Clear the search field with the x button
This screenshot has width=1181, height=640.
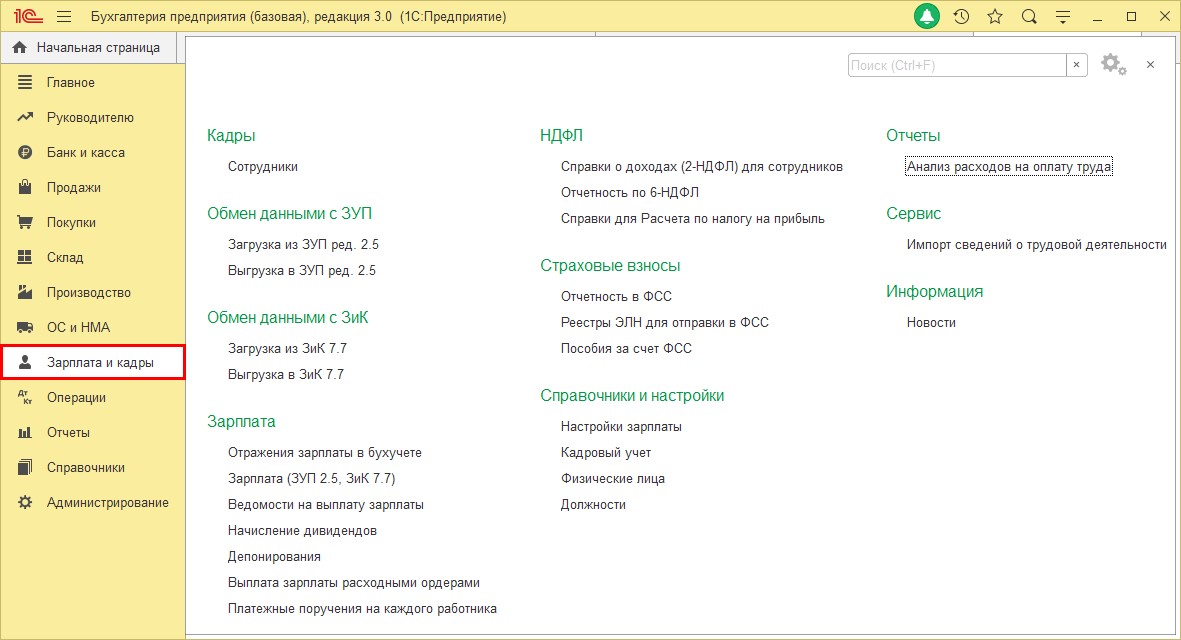[1077, 65]
